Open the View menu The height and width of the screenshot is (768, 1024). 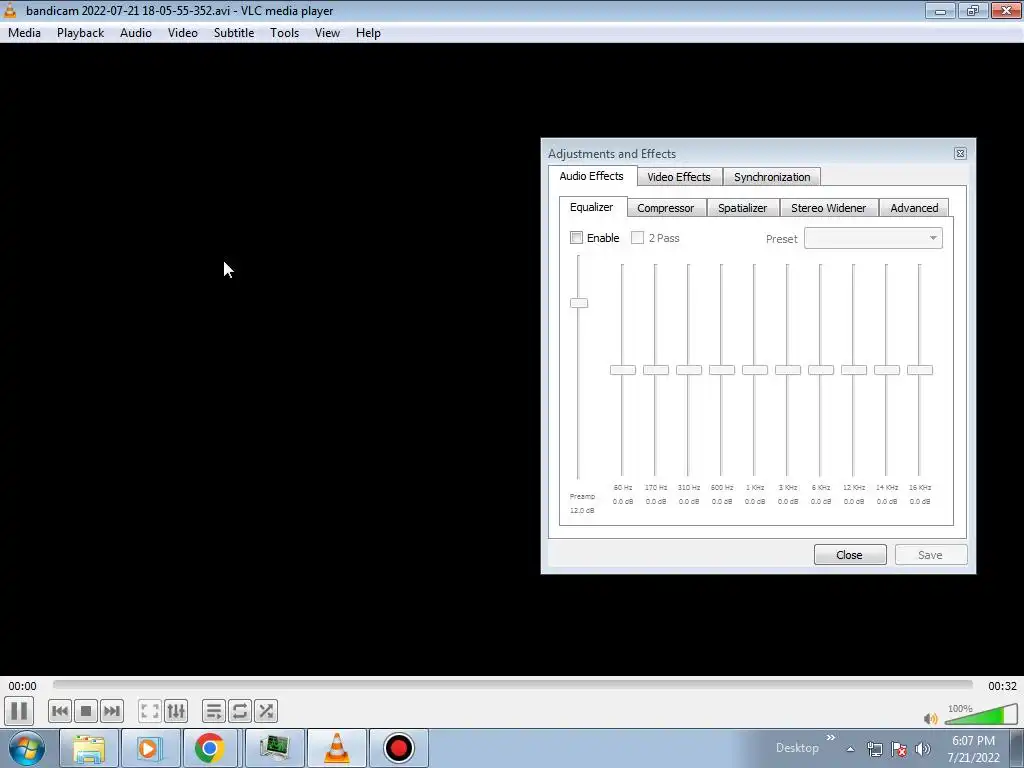pyautogui.click(x=327, y=33)
